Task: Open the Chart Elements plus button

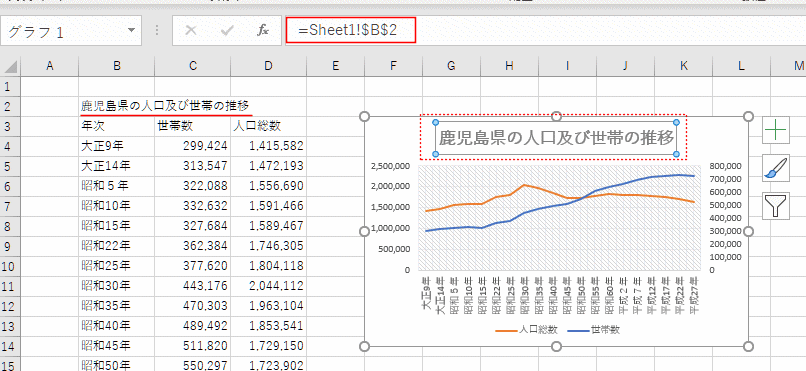Action: [776, 131]
